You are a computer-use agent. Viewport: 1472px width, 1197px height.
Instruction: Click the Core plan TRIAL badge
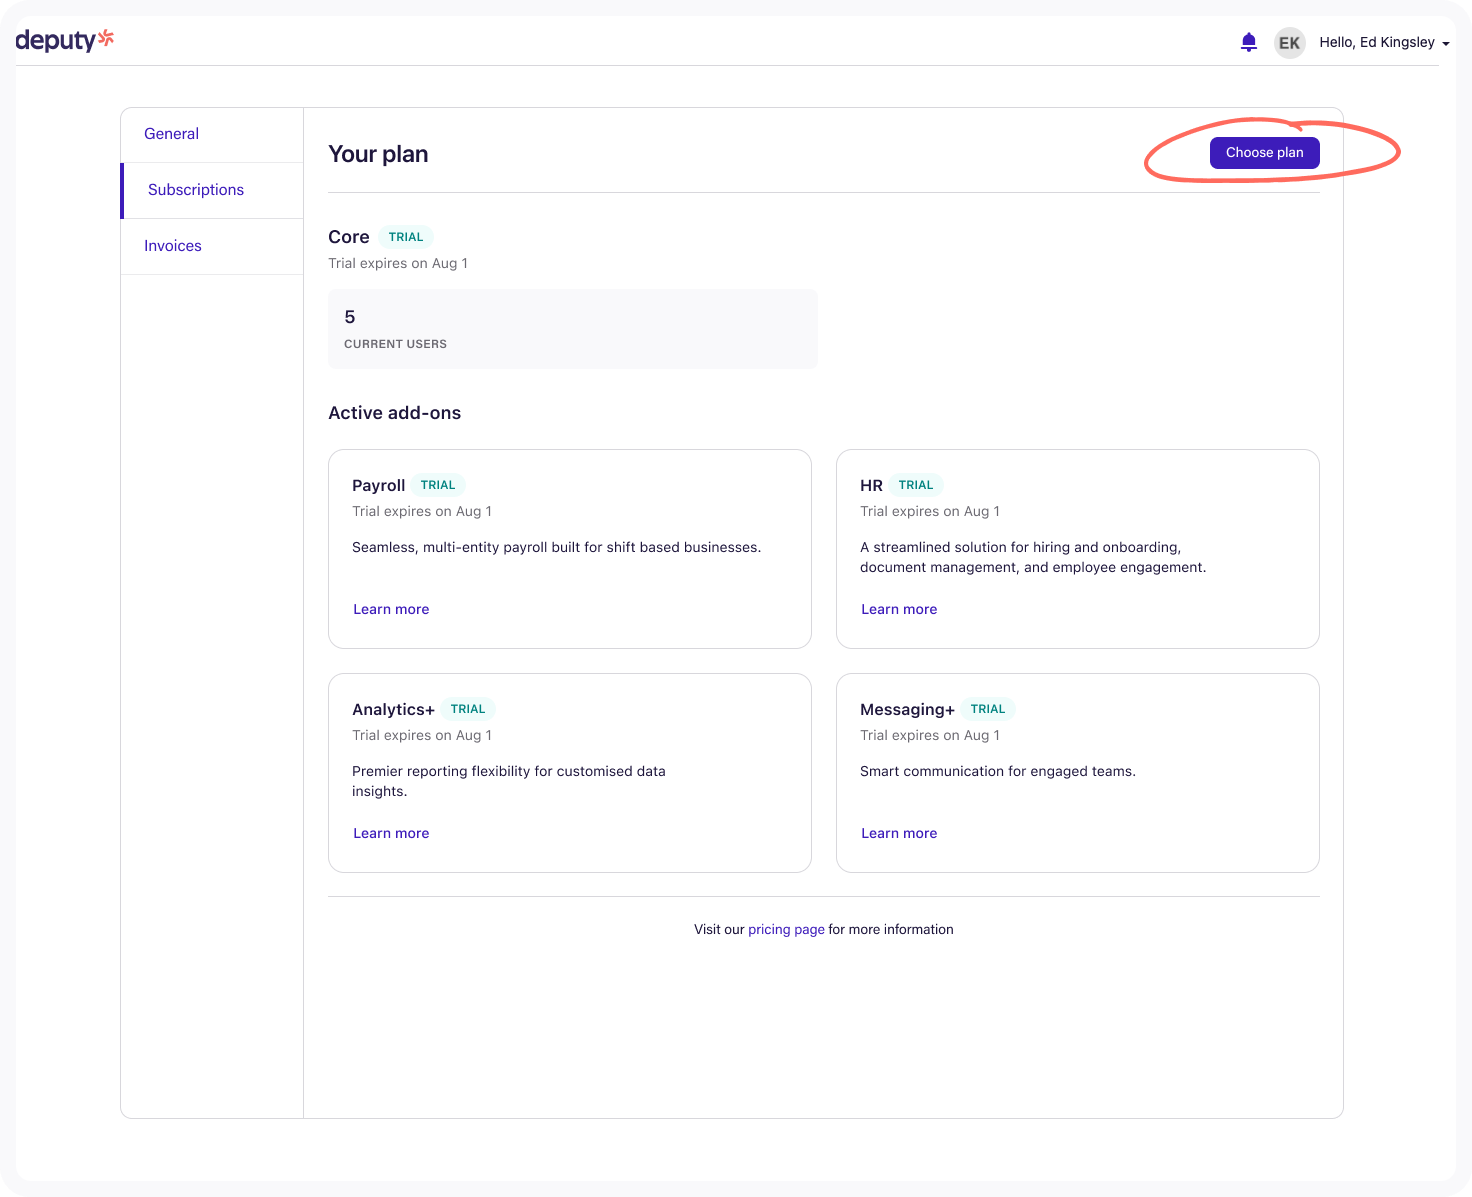click(x=406, y=237)
